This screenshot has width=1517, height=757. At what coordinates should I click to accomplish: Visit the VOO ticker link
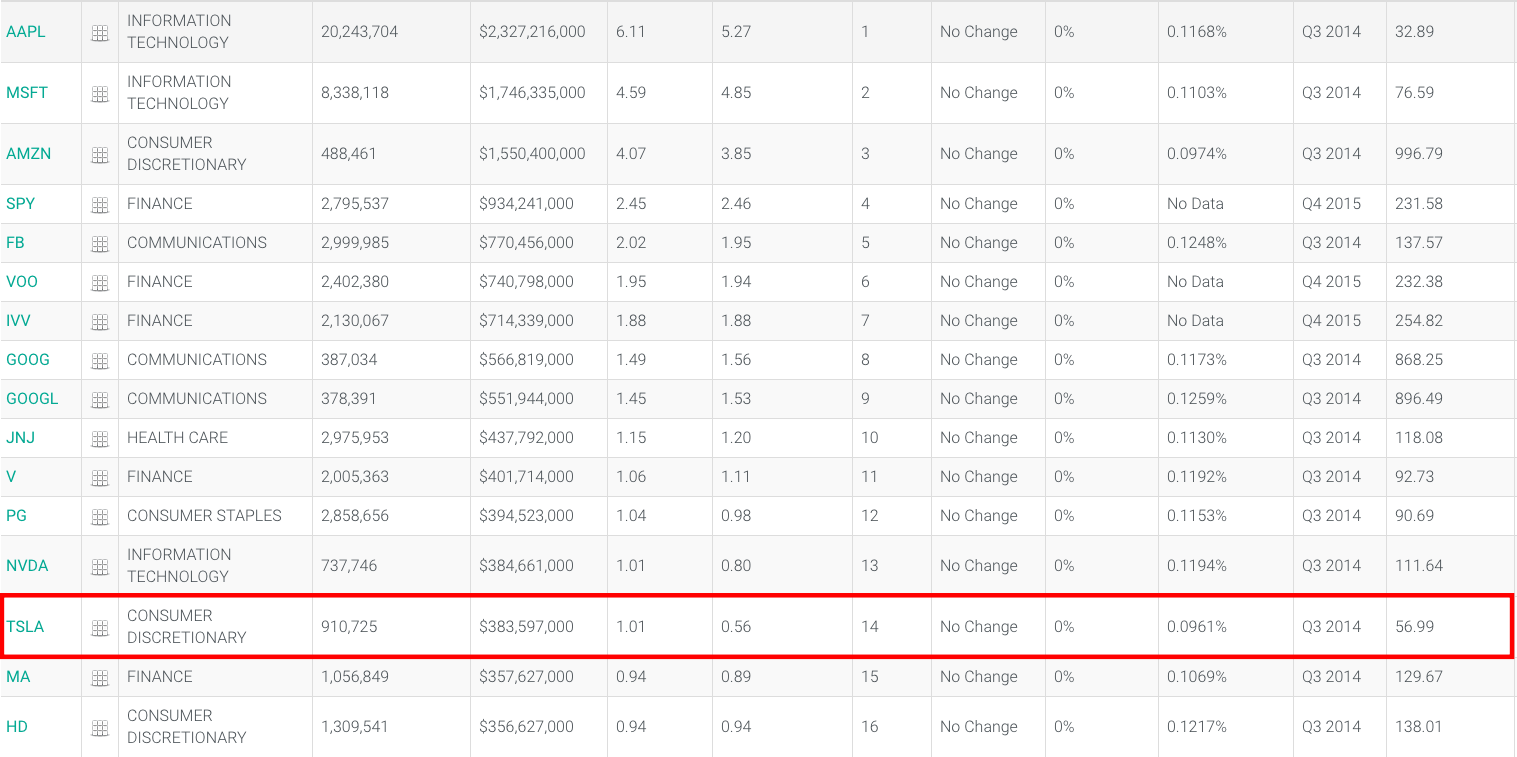pyautogui.click(x=22, y=282)
